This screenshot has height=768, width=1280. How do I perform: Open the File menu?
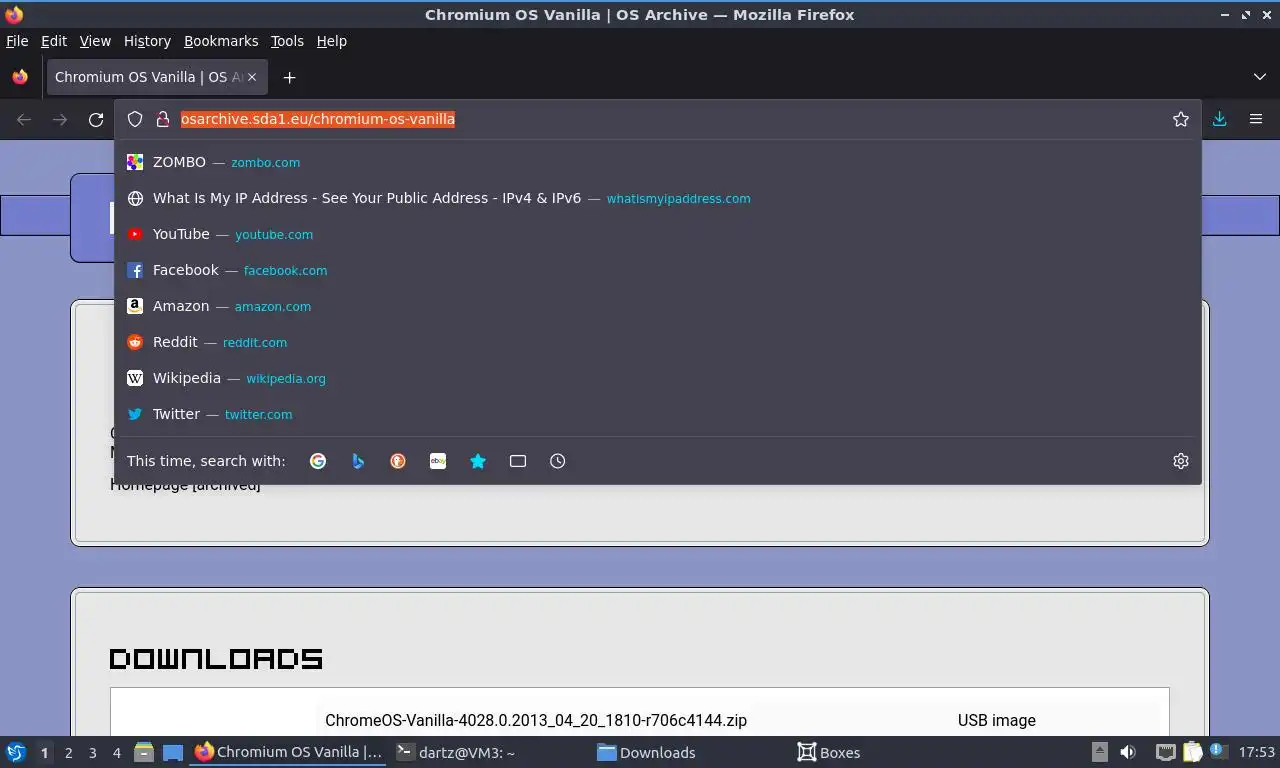(x=17, y=41)
